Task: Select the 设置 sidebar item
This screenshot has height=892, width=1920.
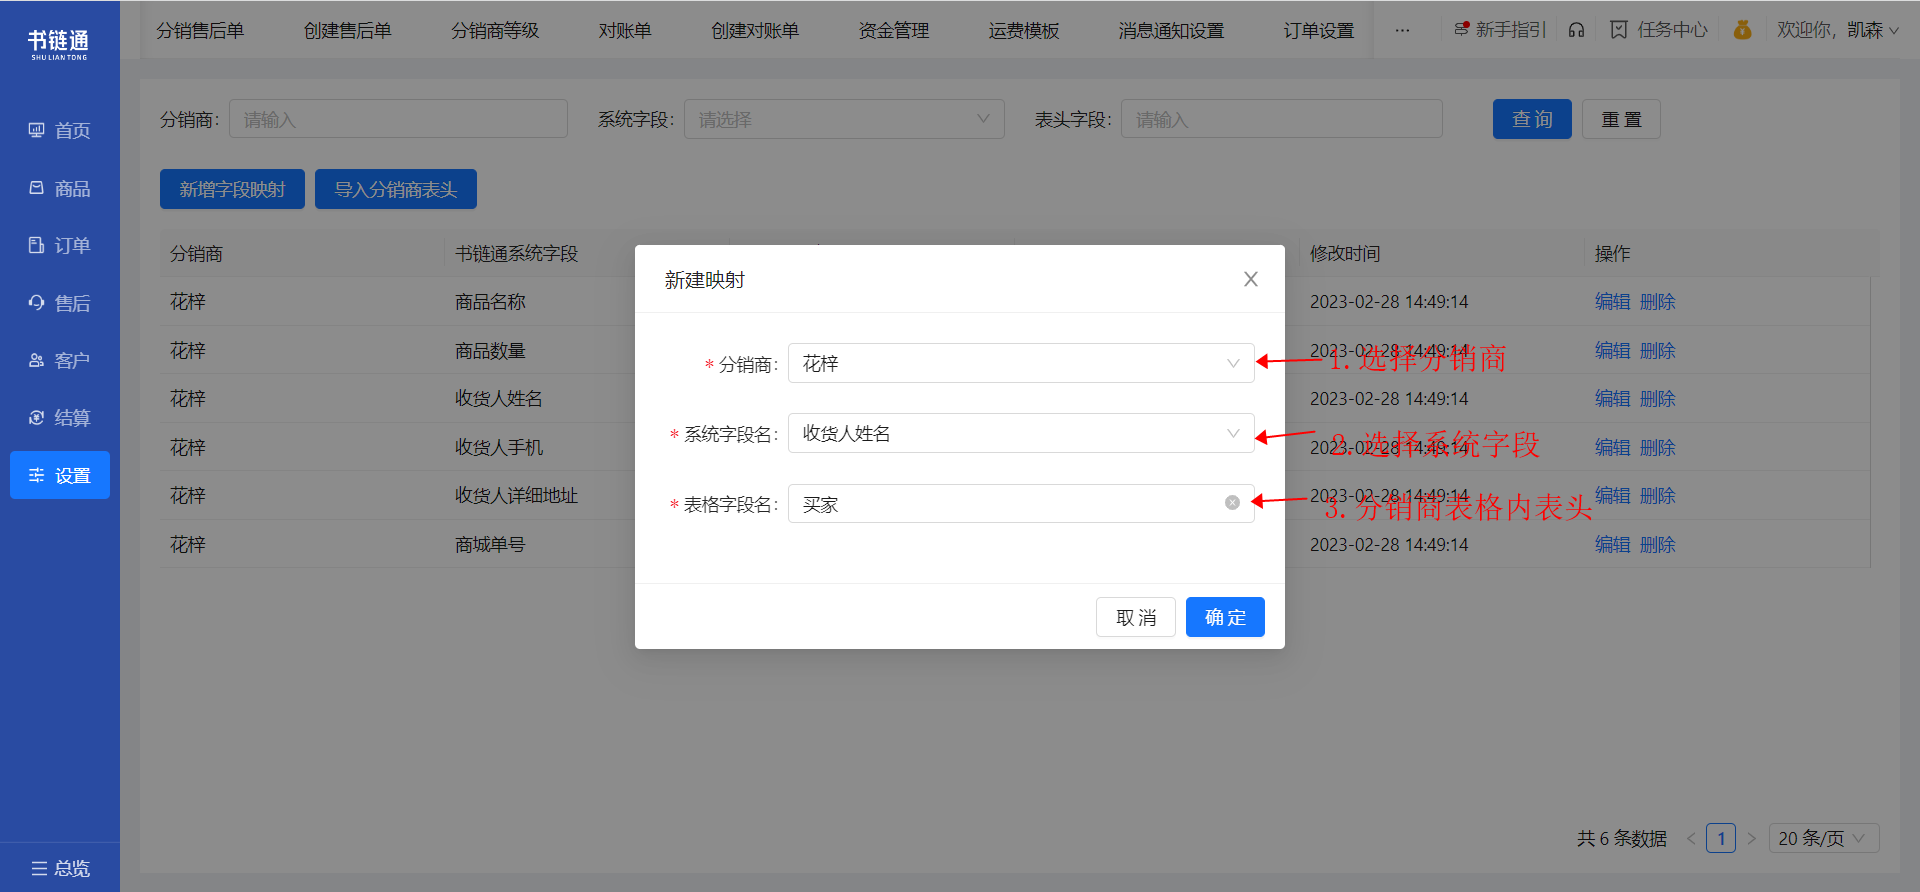Action: (60, 475)
